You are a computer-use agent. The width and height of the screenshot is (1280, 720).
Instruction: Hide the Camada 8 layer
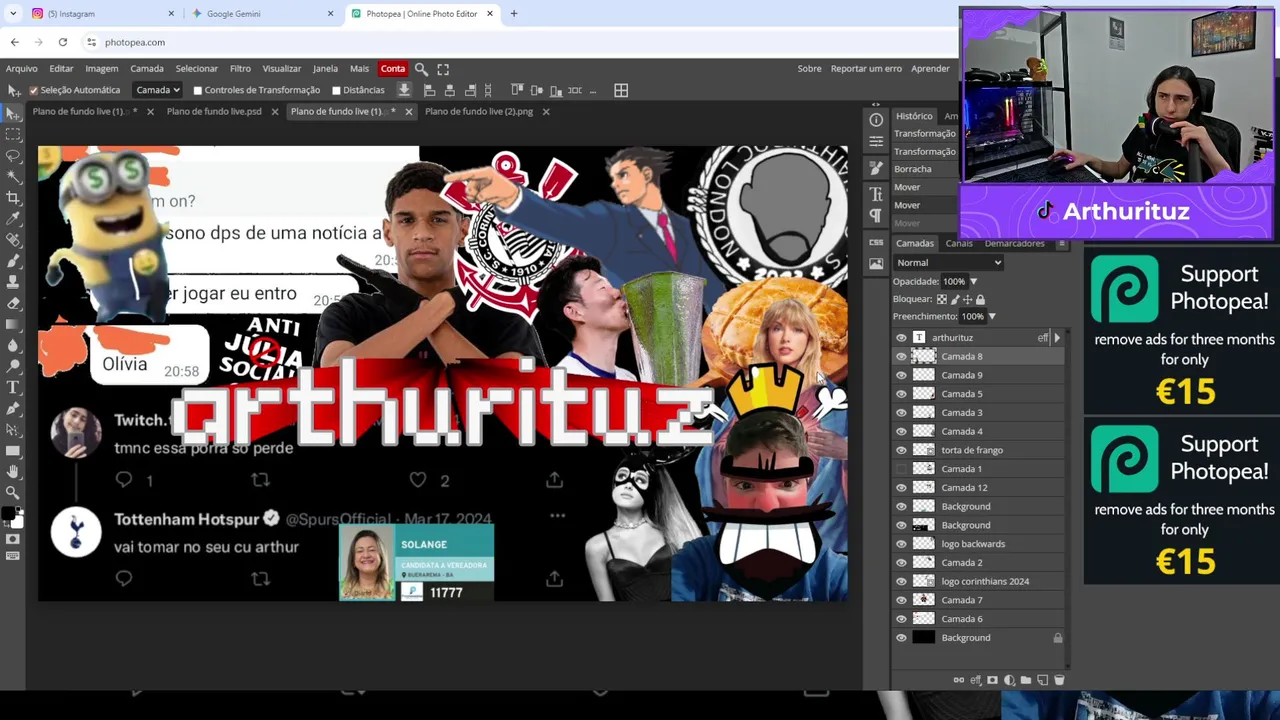[901, 357]
